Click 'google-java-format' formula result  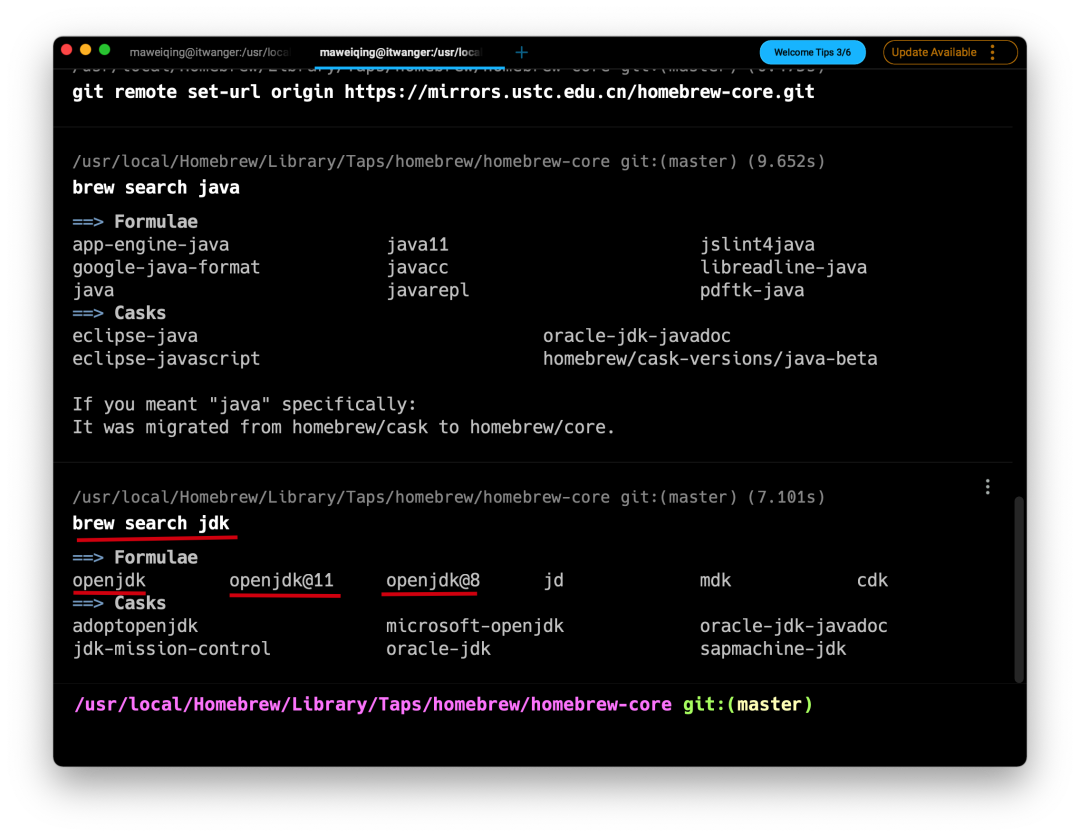coord(166,267)
